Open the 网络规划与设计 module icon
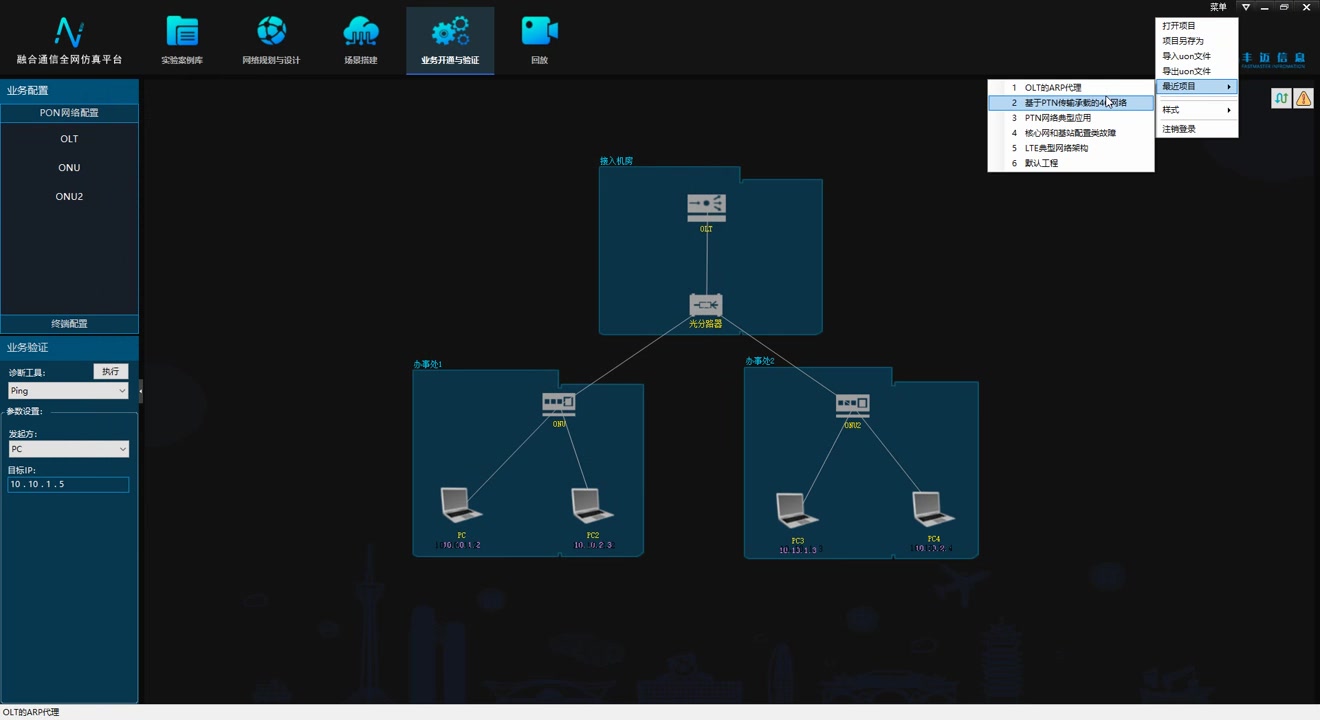The height and width of the screenshot is (720, 1320). point(271,32)
